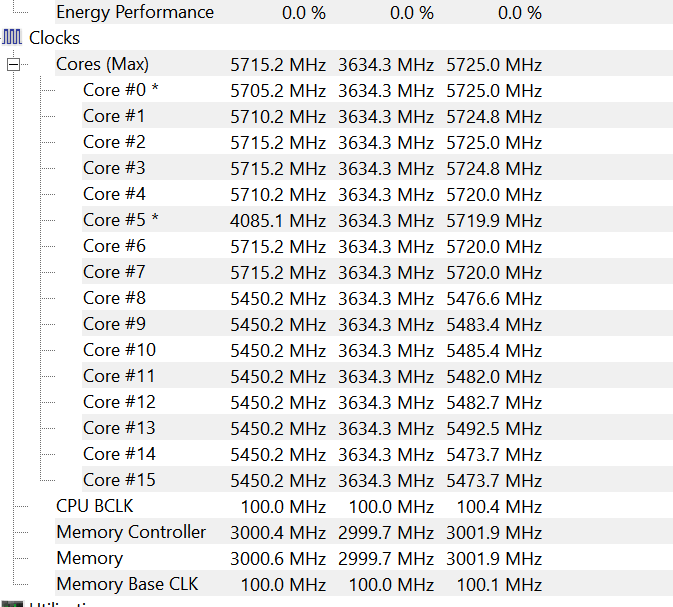Click CPU BCLK's 100.4 MHz max value
The width and height of the screenshot is (673, 607).
coord(499,506)
